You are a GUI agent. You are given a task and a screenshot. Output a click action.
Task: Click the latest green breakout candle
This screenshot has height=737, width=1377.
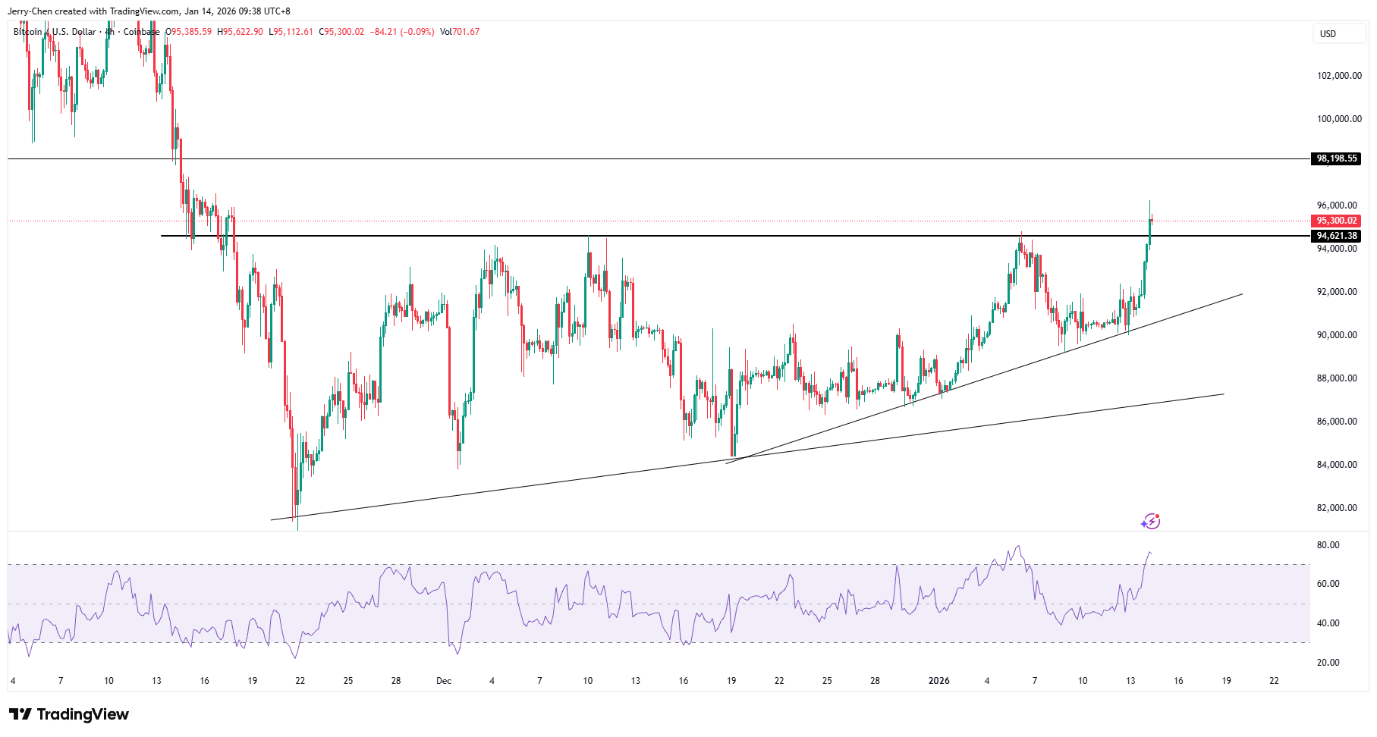click(x=1149, y=230)
